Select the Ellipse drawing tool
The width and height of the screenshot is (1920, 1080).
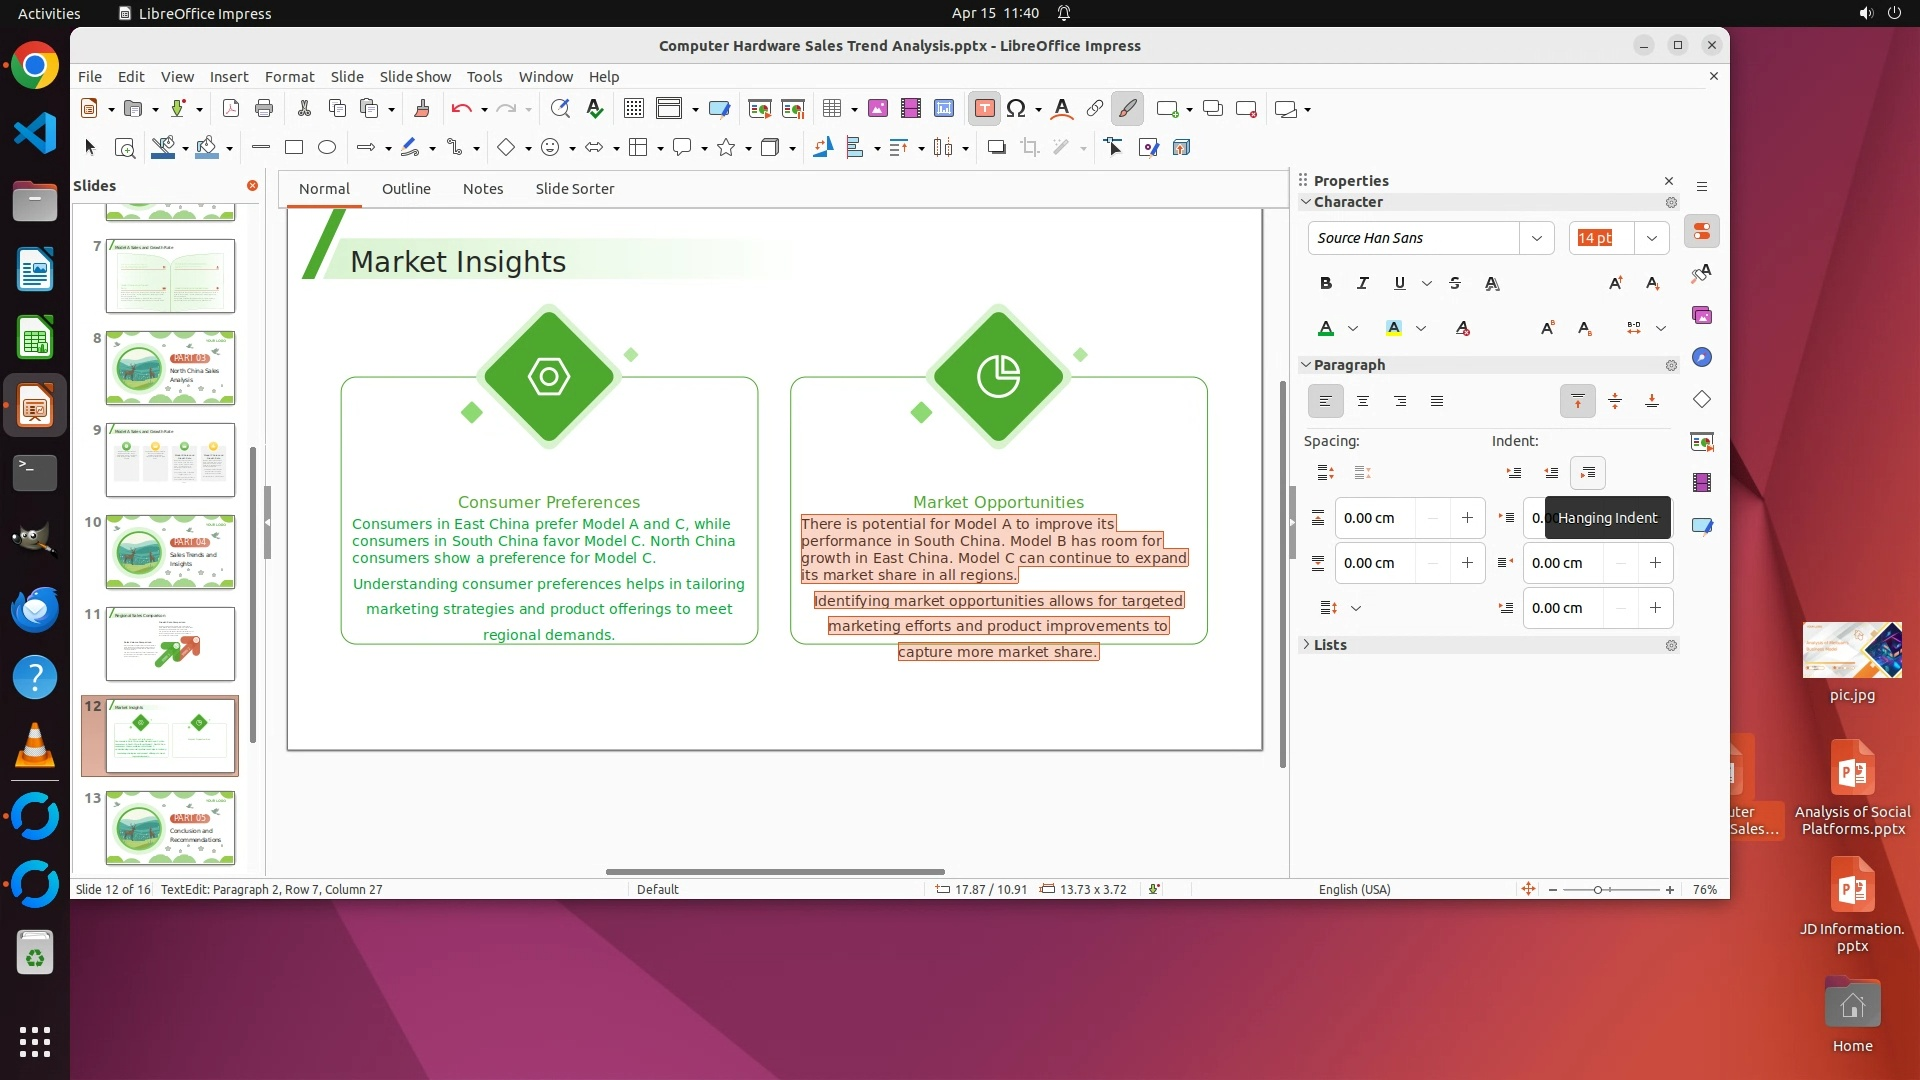(x=327, y=147)
